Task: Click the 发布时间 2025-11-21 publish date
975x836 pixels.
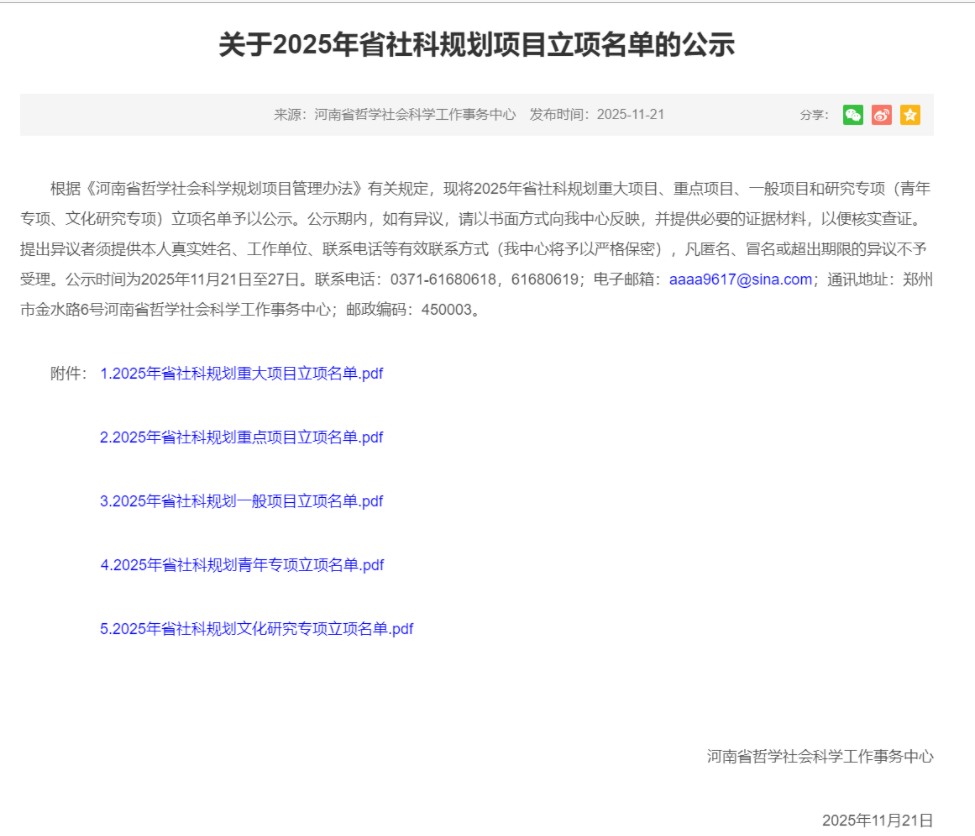Action: click(x=596, y=115)
